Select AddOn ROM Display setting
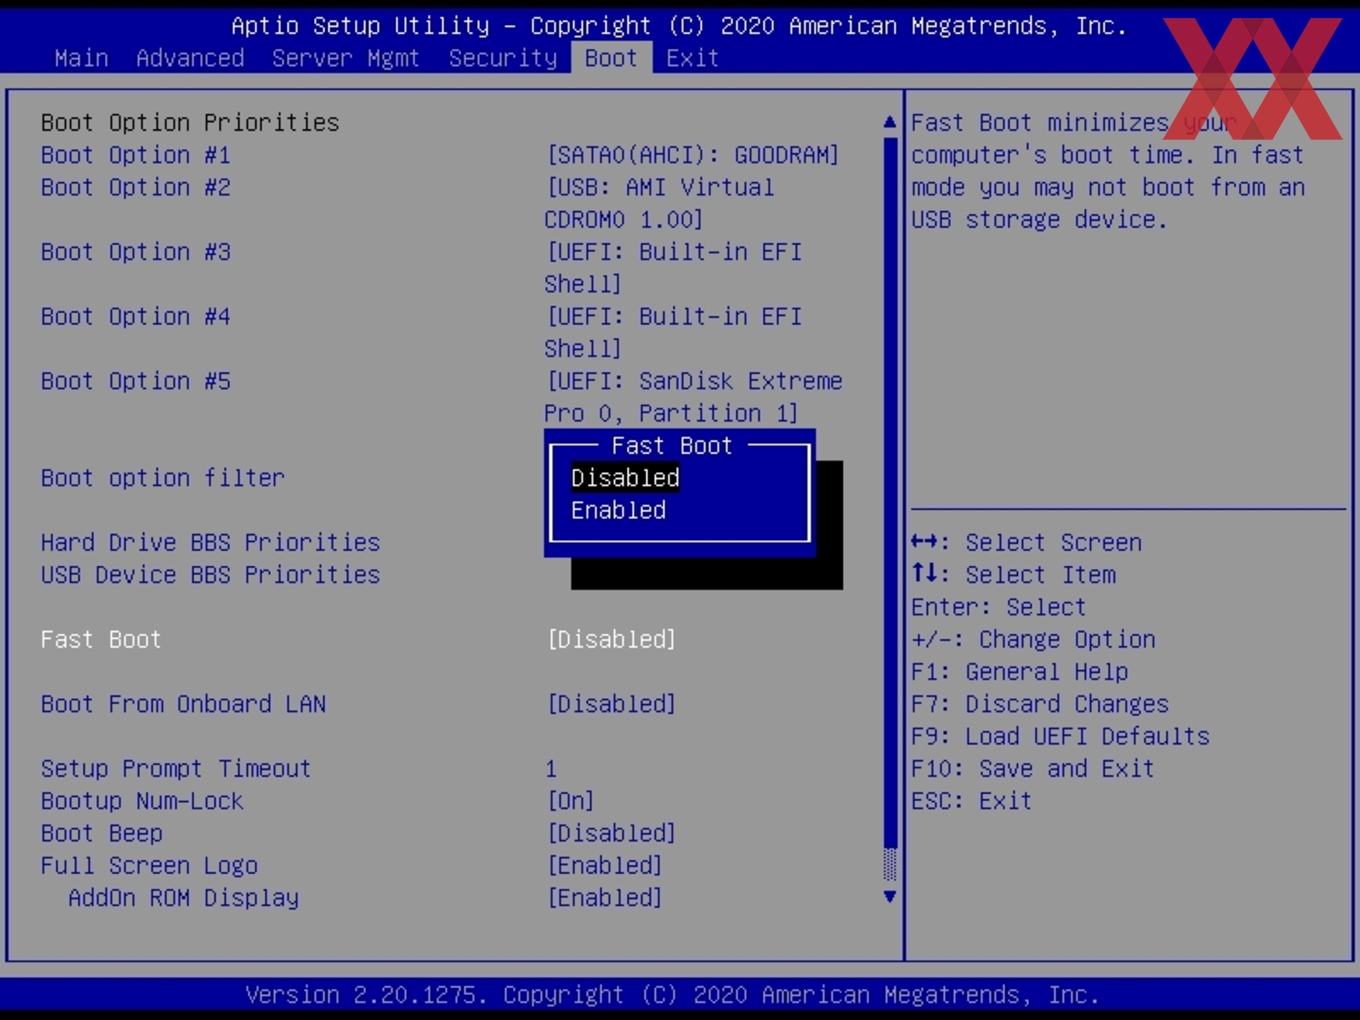 click(183, 898)
